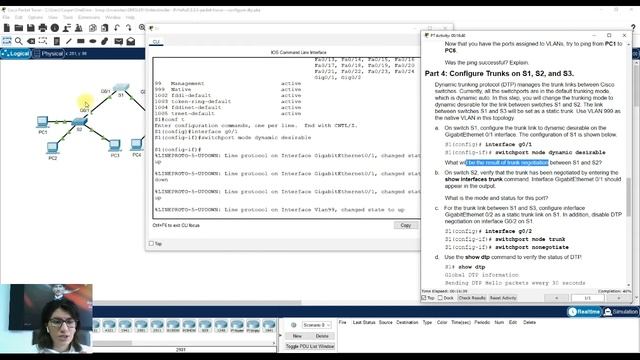Open the File menu

pos(6,17)
